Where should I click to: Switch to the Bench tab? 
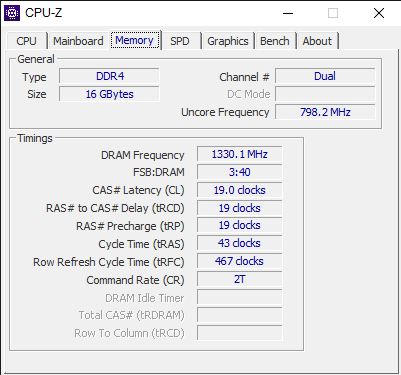(275, 41)
